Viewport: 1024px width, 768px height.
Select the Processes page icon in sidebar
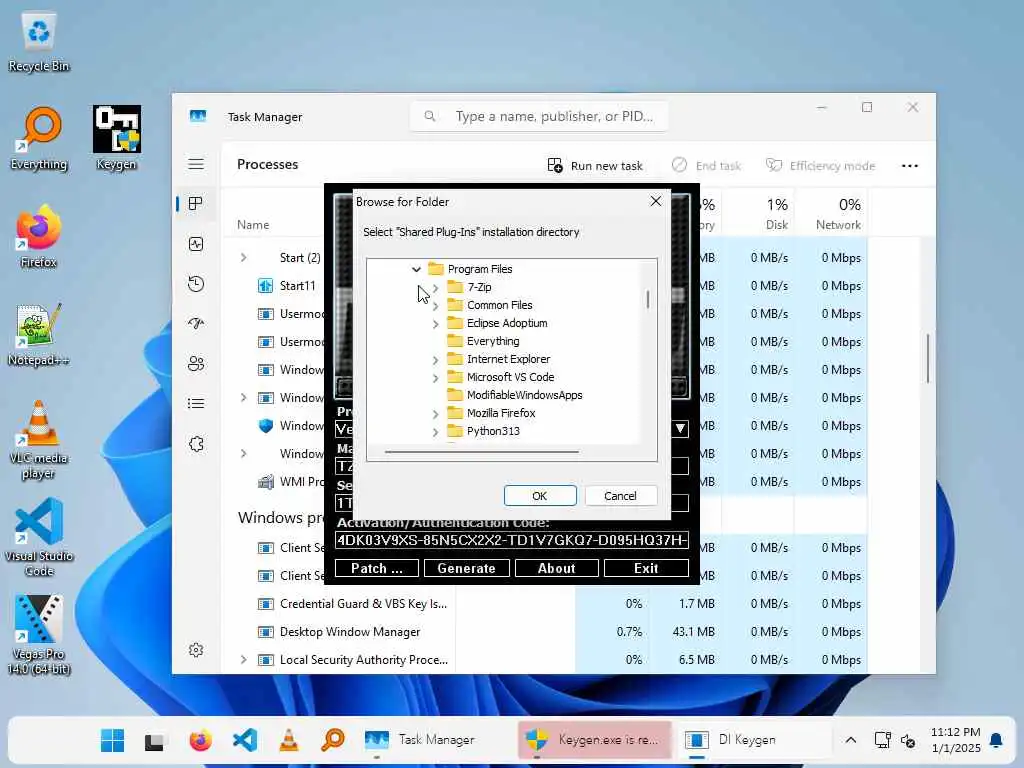pos(195,204)
